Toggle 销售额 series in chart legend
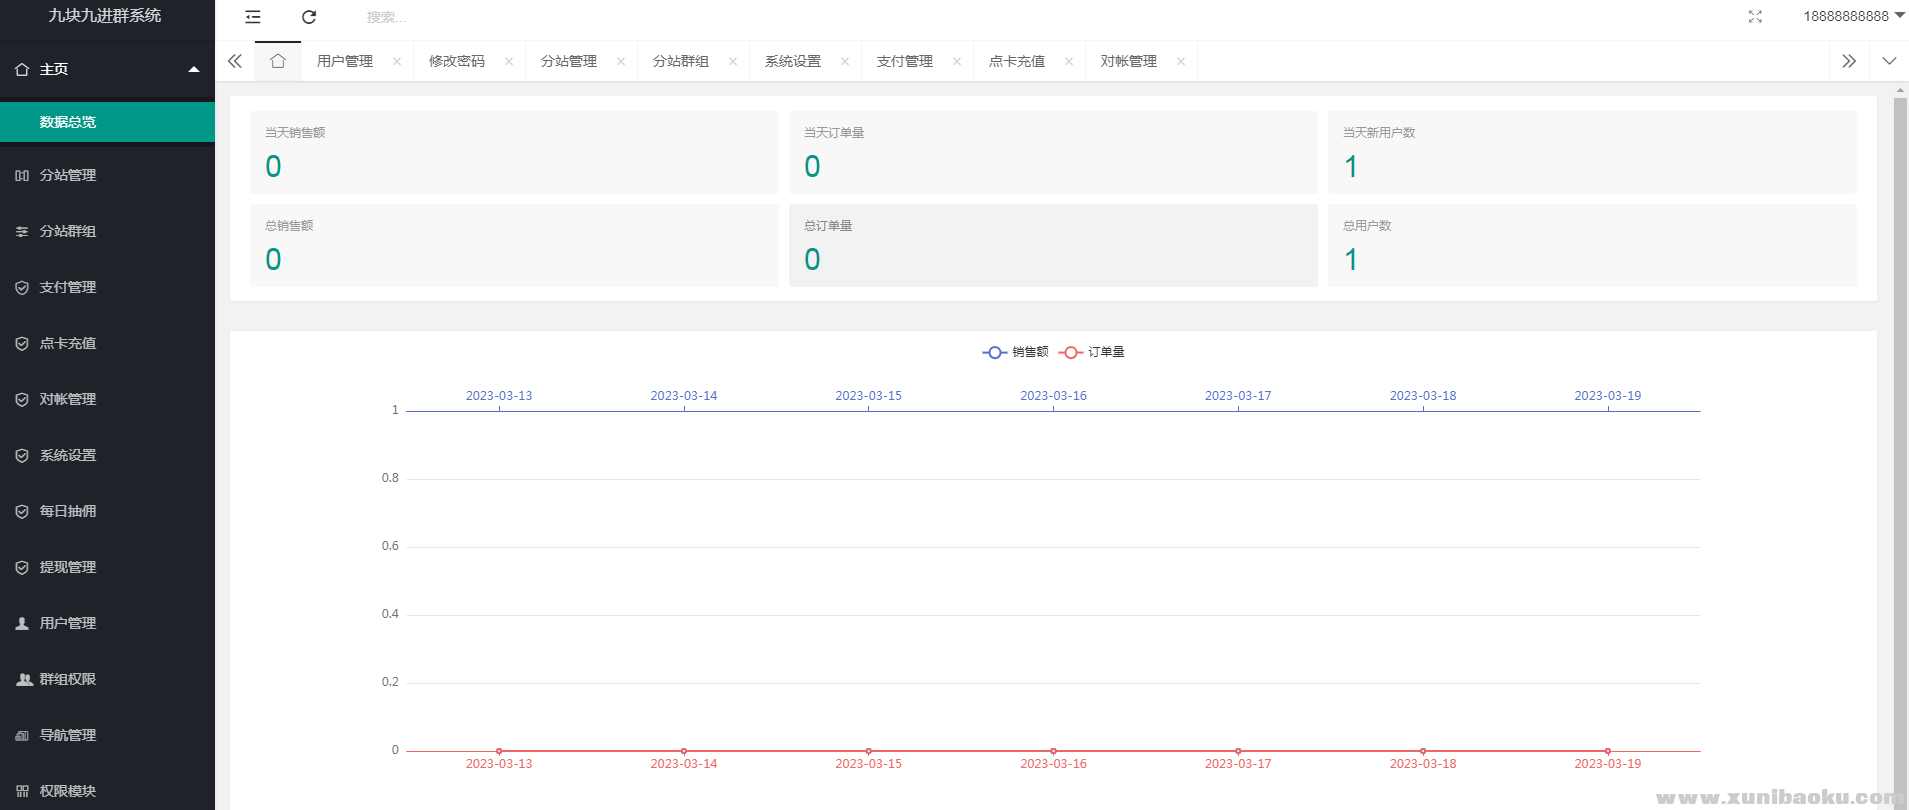1909x810 pixels. (x=1016, y=352)
